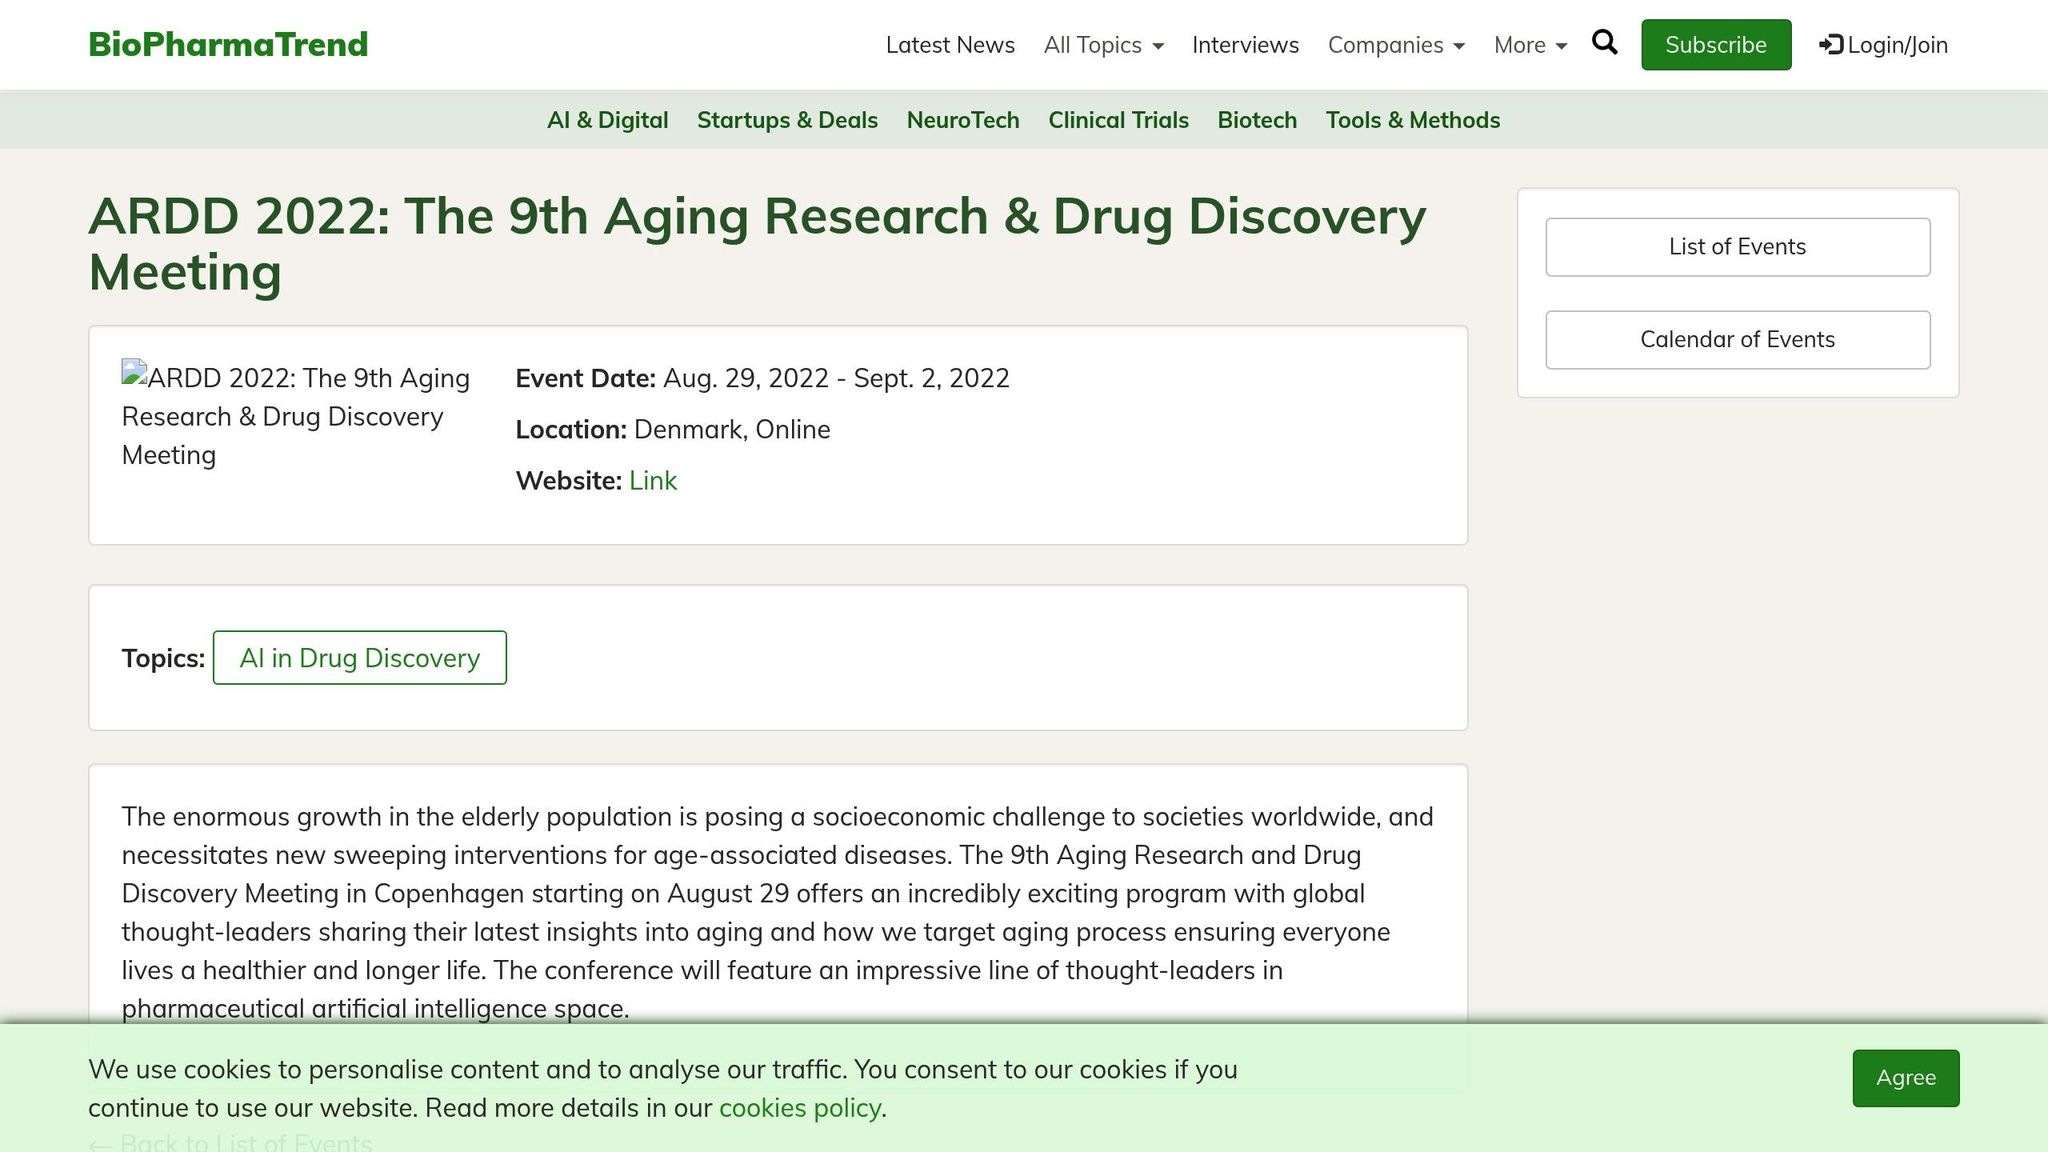Click the event date Aug. 29, 2022 text
This screenshot has height=1152, width=2048.
point(836,378)
